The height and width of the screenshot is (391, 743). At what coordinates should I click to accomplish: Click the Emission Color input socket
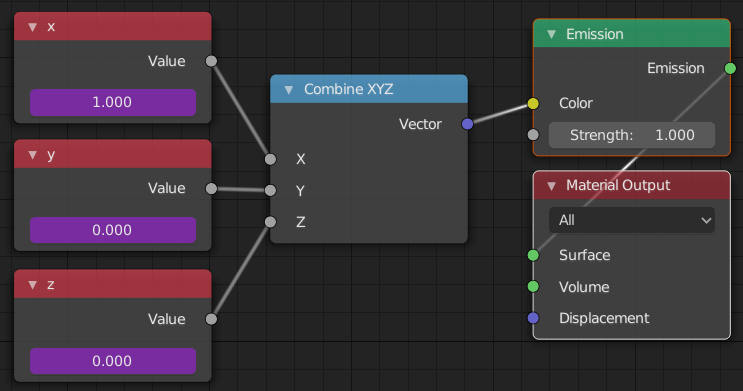[x=533, y=103]
